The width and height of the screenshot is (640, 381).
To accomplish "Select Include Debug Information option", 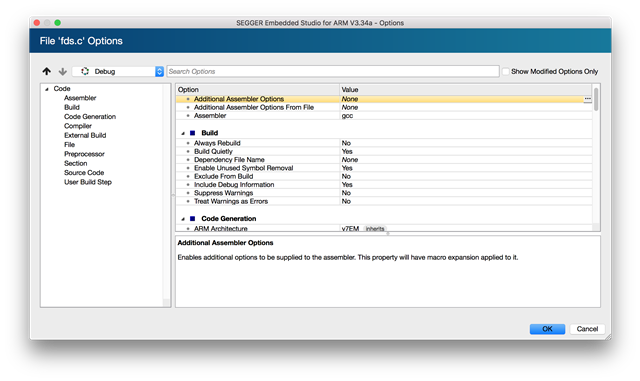I will click(x=384, y=185).
